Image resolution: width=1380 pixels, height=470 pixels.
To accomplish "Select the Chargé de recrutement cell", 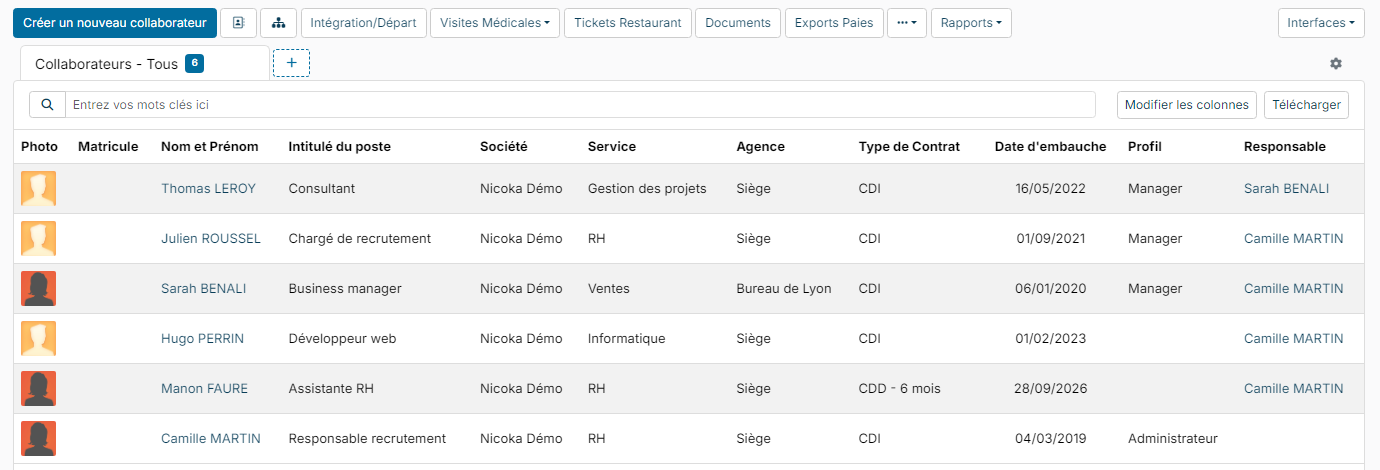I will pos(360,238).
